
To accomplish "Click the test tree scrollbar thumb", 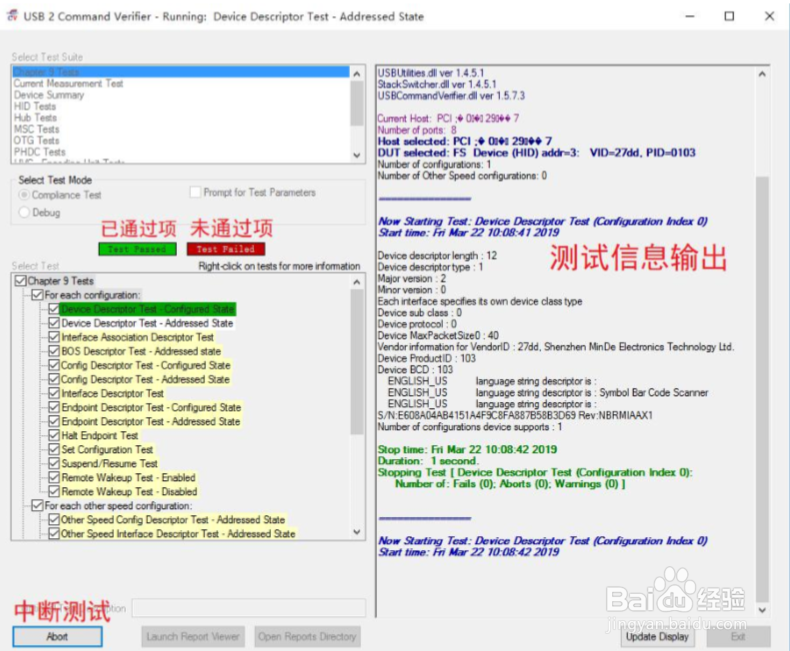I will click(x=357, y=362).
